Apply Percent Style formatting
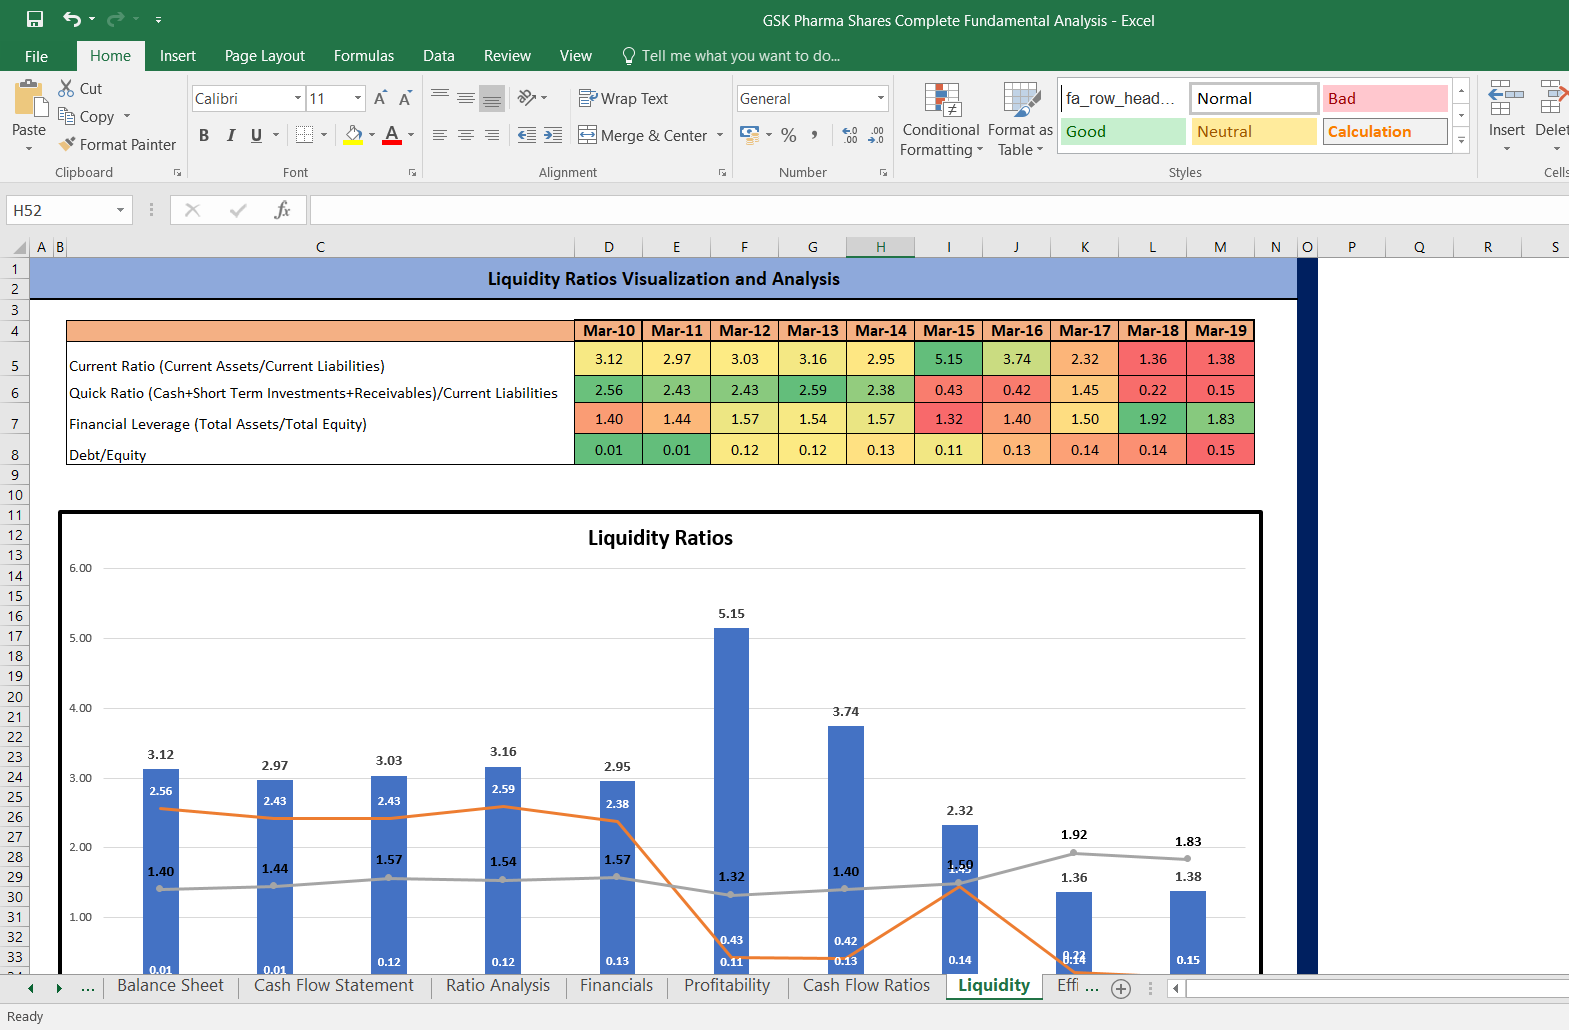Screen dimensions: 1569x1030 pos(789,134)
